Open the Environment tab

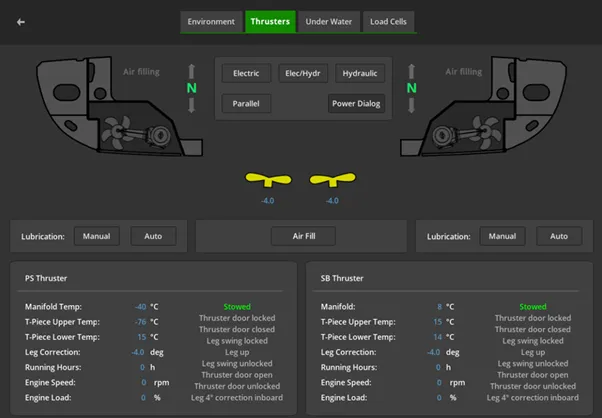[x=211, y=21]
